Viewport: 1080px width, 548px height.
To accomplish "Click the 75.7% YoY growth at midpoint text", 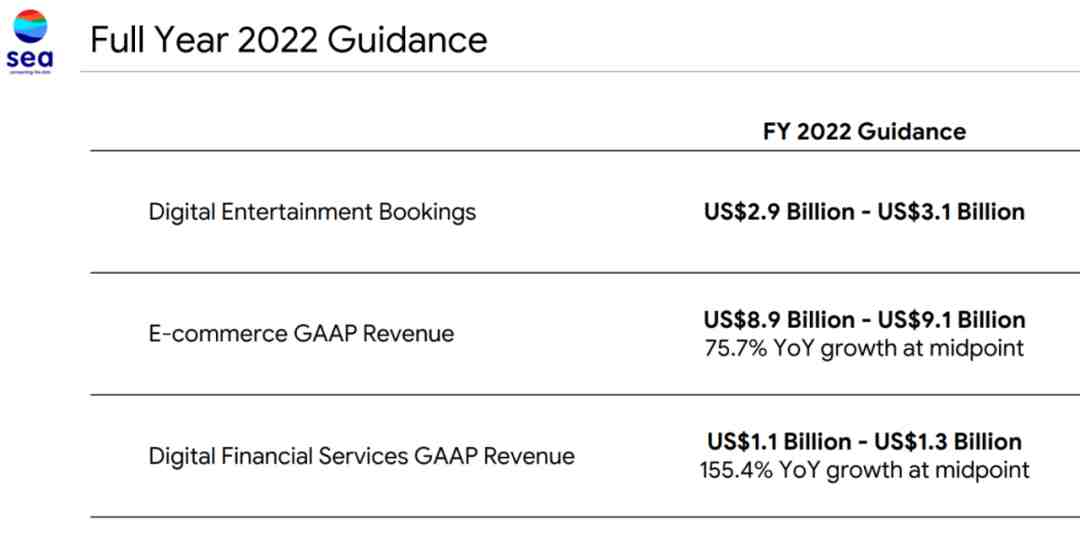I will tap(864, 348).
